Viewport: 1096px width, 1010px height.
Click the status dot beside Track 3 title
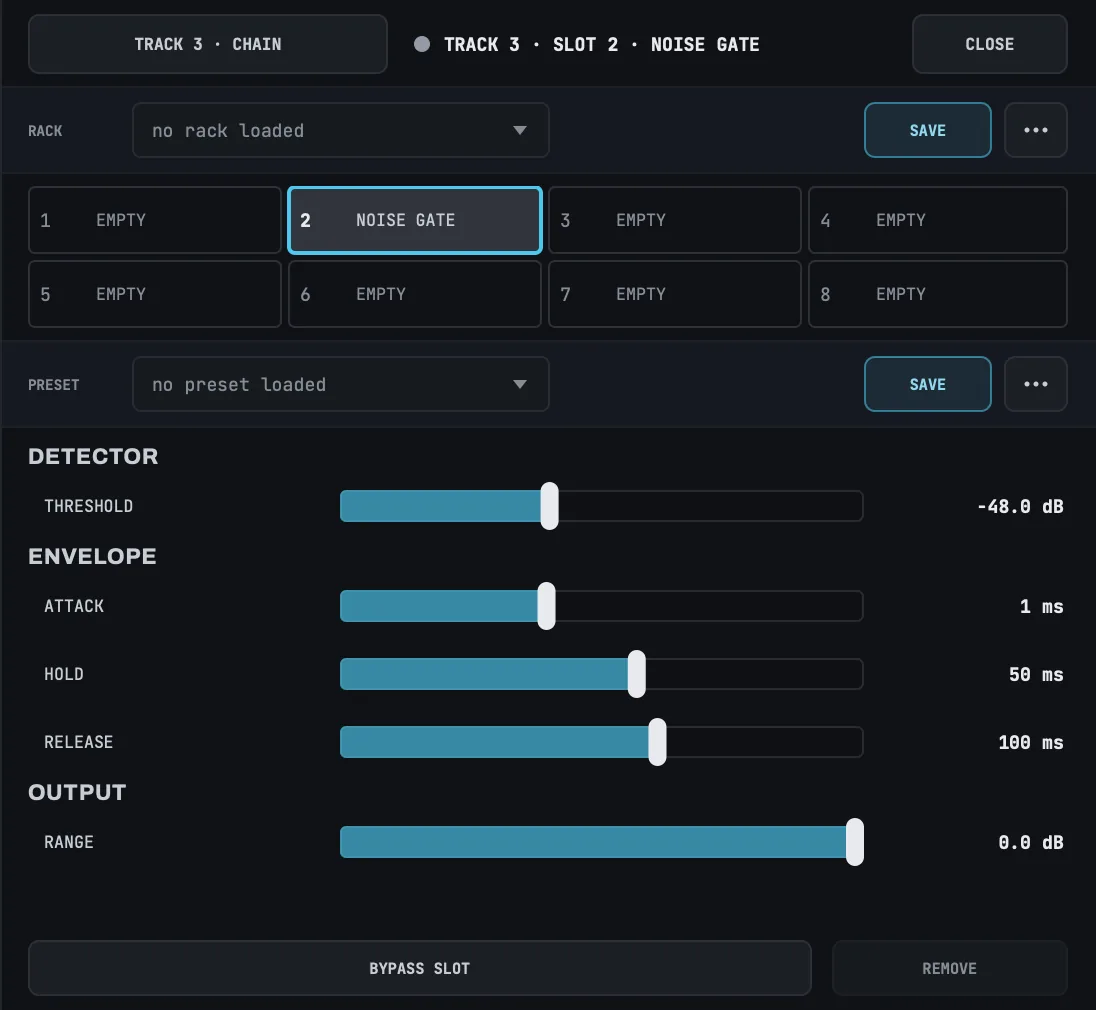(x=421, y=44)
